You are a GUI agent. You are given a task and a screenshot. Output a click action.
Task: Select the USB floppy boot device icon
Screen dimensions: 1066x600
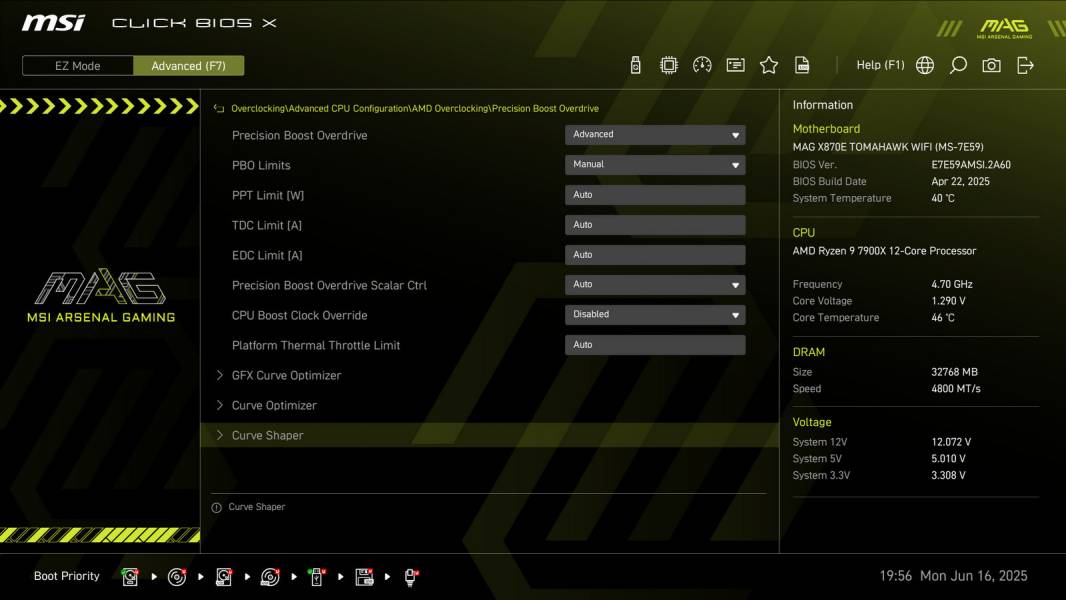coord(364,577)
